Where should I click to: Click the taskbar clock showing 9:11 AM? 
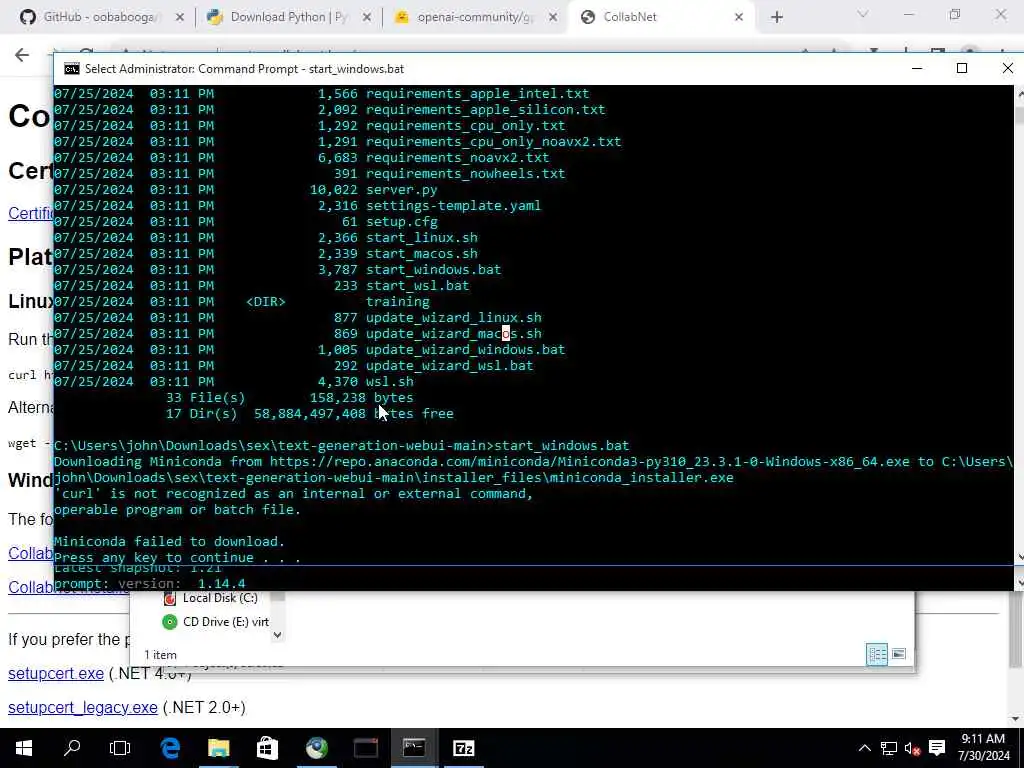coord(984,748)
